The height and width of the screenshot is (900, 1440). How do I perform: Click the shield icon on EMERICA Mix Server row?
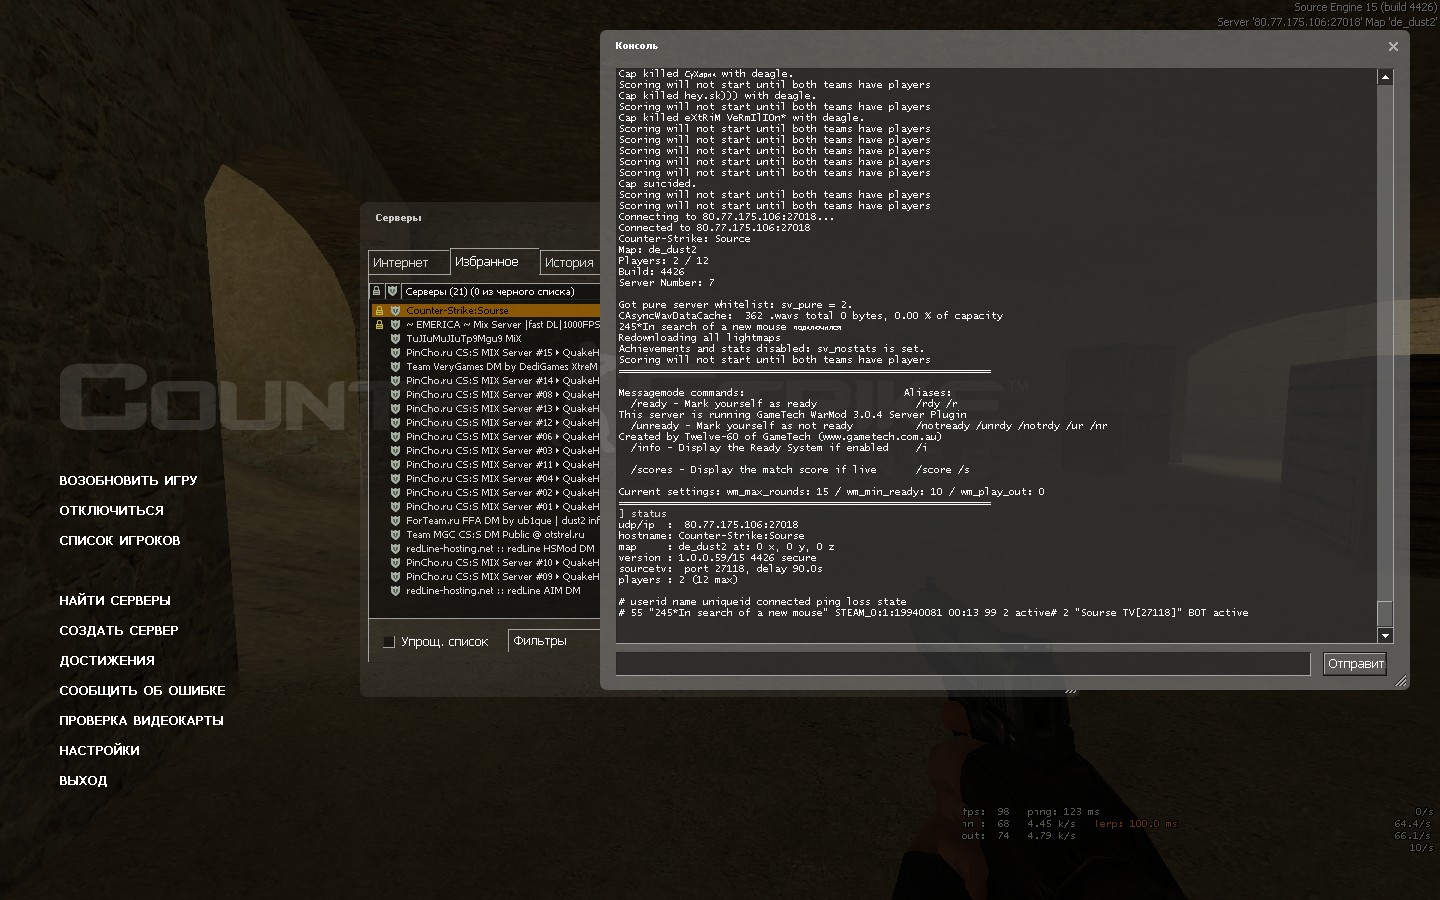(x=395, y=325)
